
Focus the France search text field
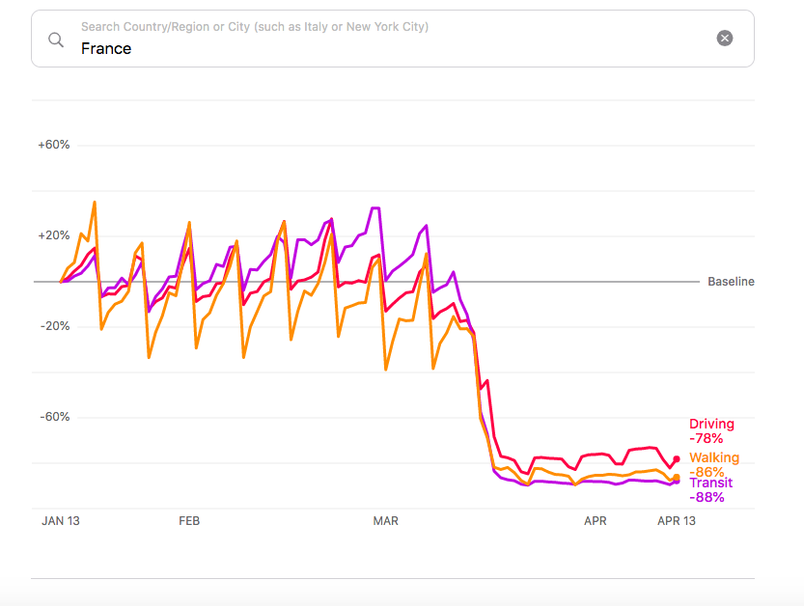tap(392, 38)
